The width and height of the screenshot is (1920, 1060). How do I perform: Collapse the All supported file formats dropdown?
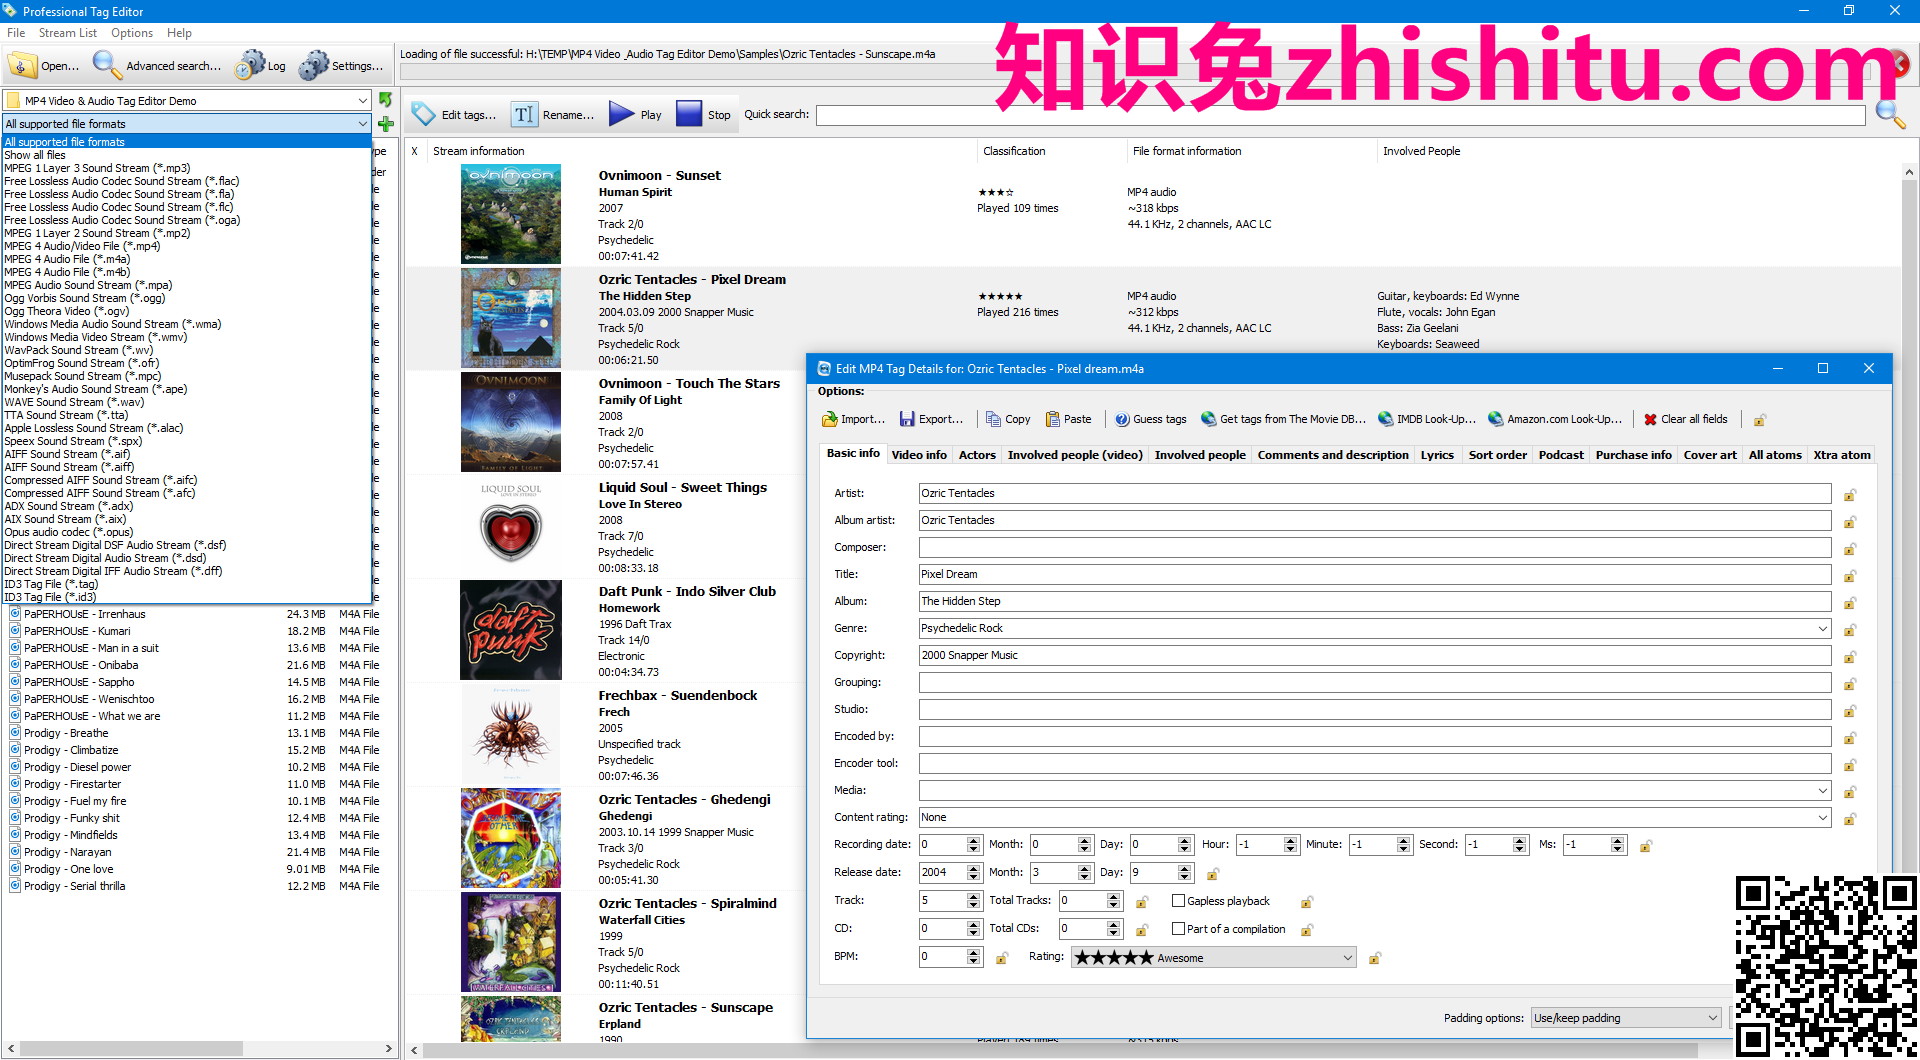(x=363, y=124)
